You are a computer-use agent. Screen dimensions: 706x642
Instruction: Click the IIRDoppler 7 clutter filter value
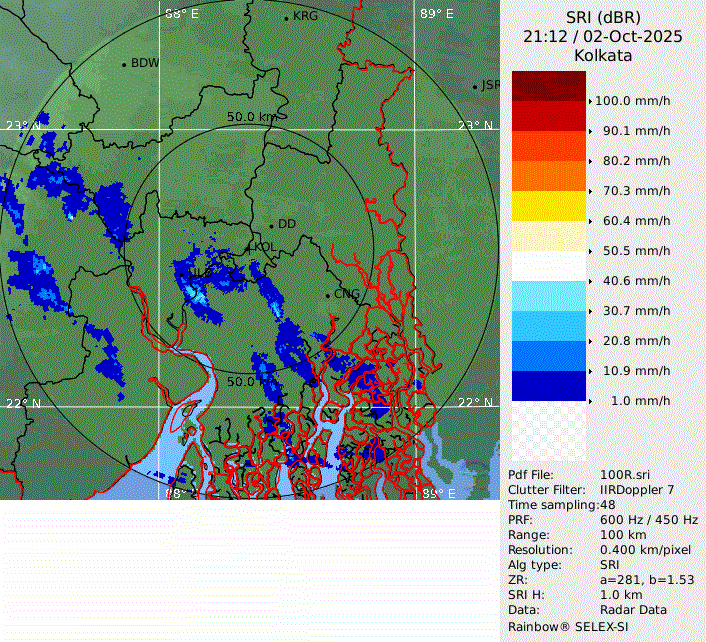coord(635,490)
